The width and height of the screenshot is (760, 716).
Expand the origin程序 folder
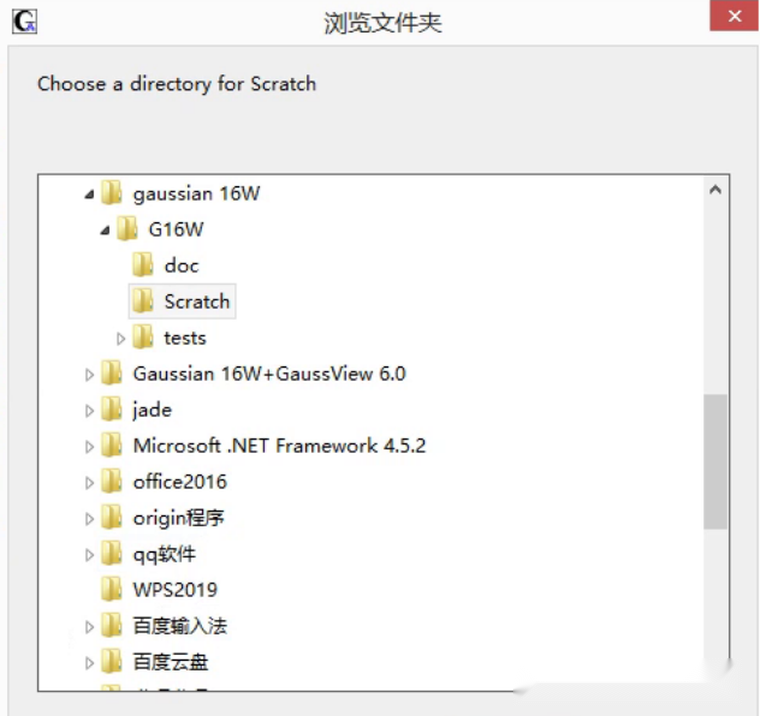pos(89,519)
